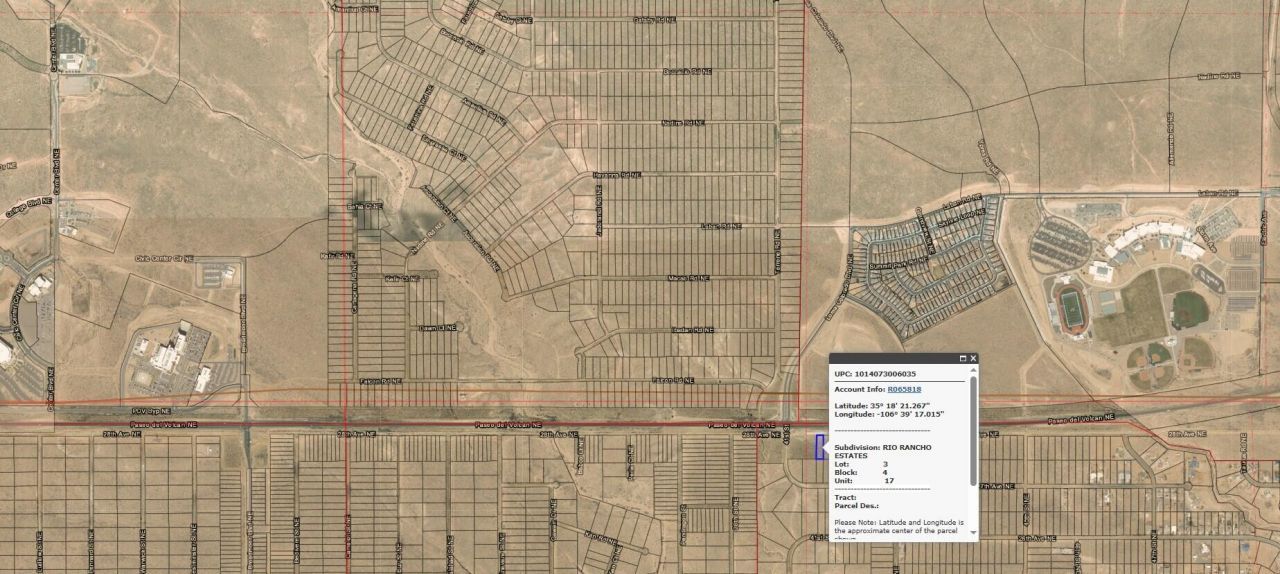Click the popup scrollbar down arrow

pyautogui.click(x=974, y=534)
